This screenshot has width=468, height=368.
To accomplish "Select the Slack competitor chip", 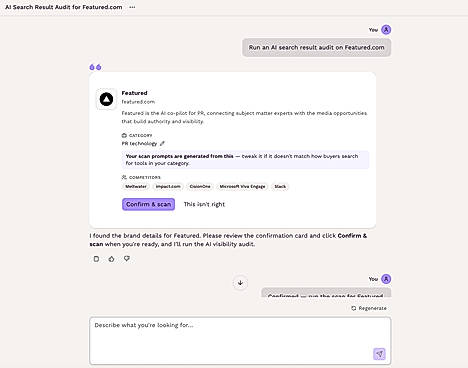I will [x=280, y=187].
